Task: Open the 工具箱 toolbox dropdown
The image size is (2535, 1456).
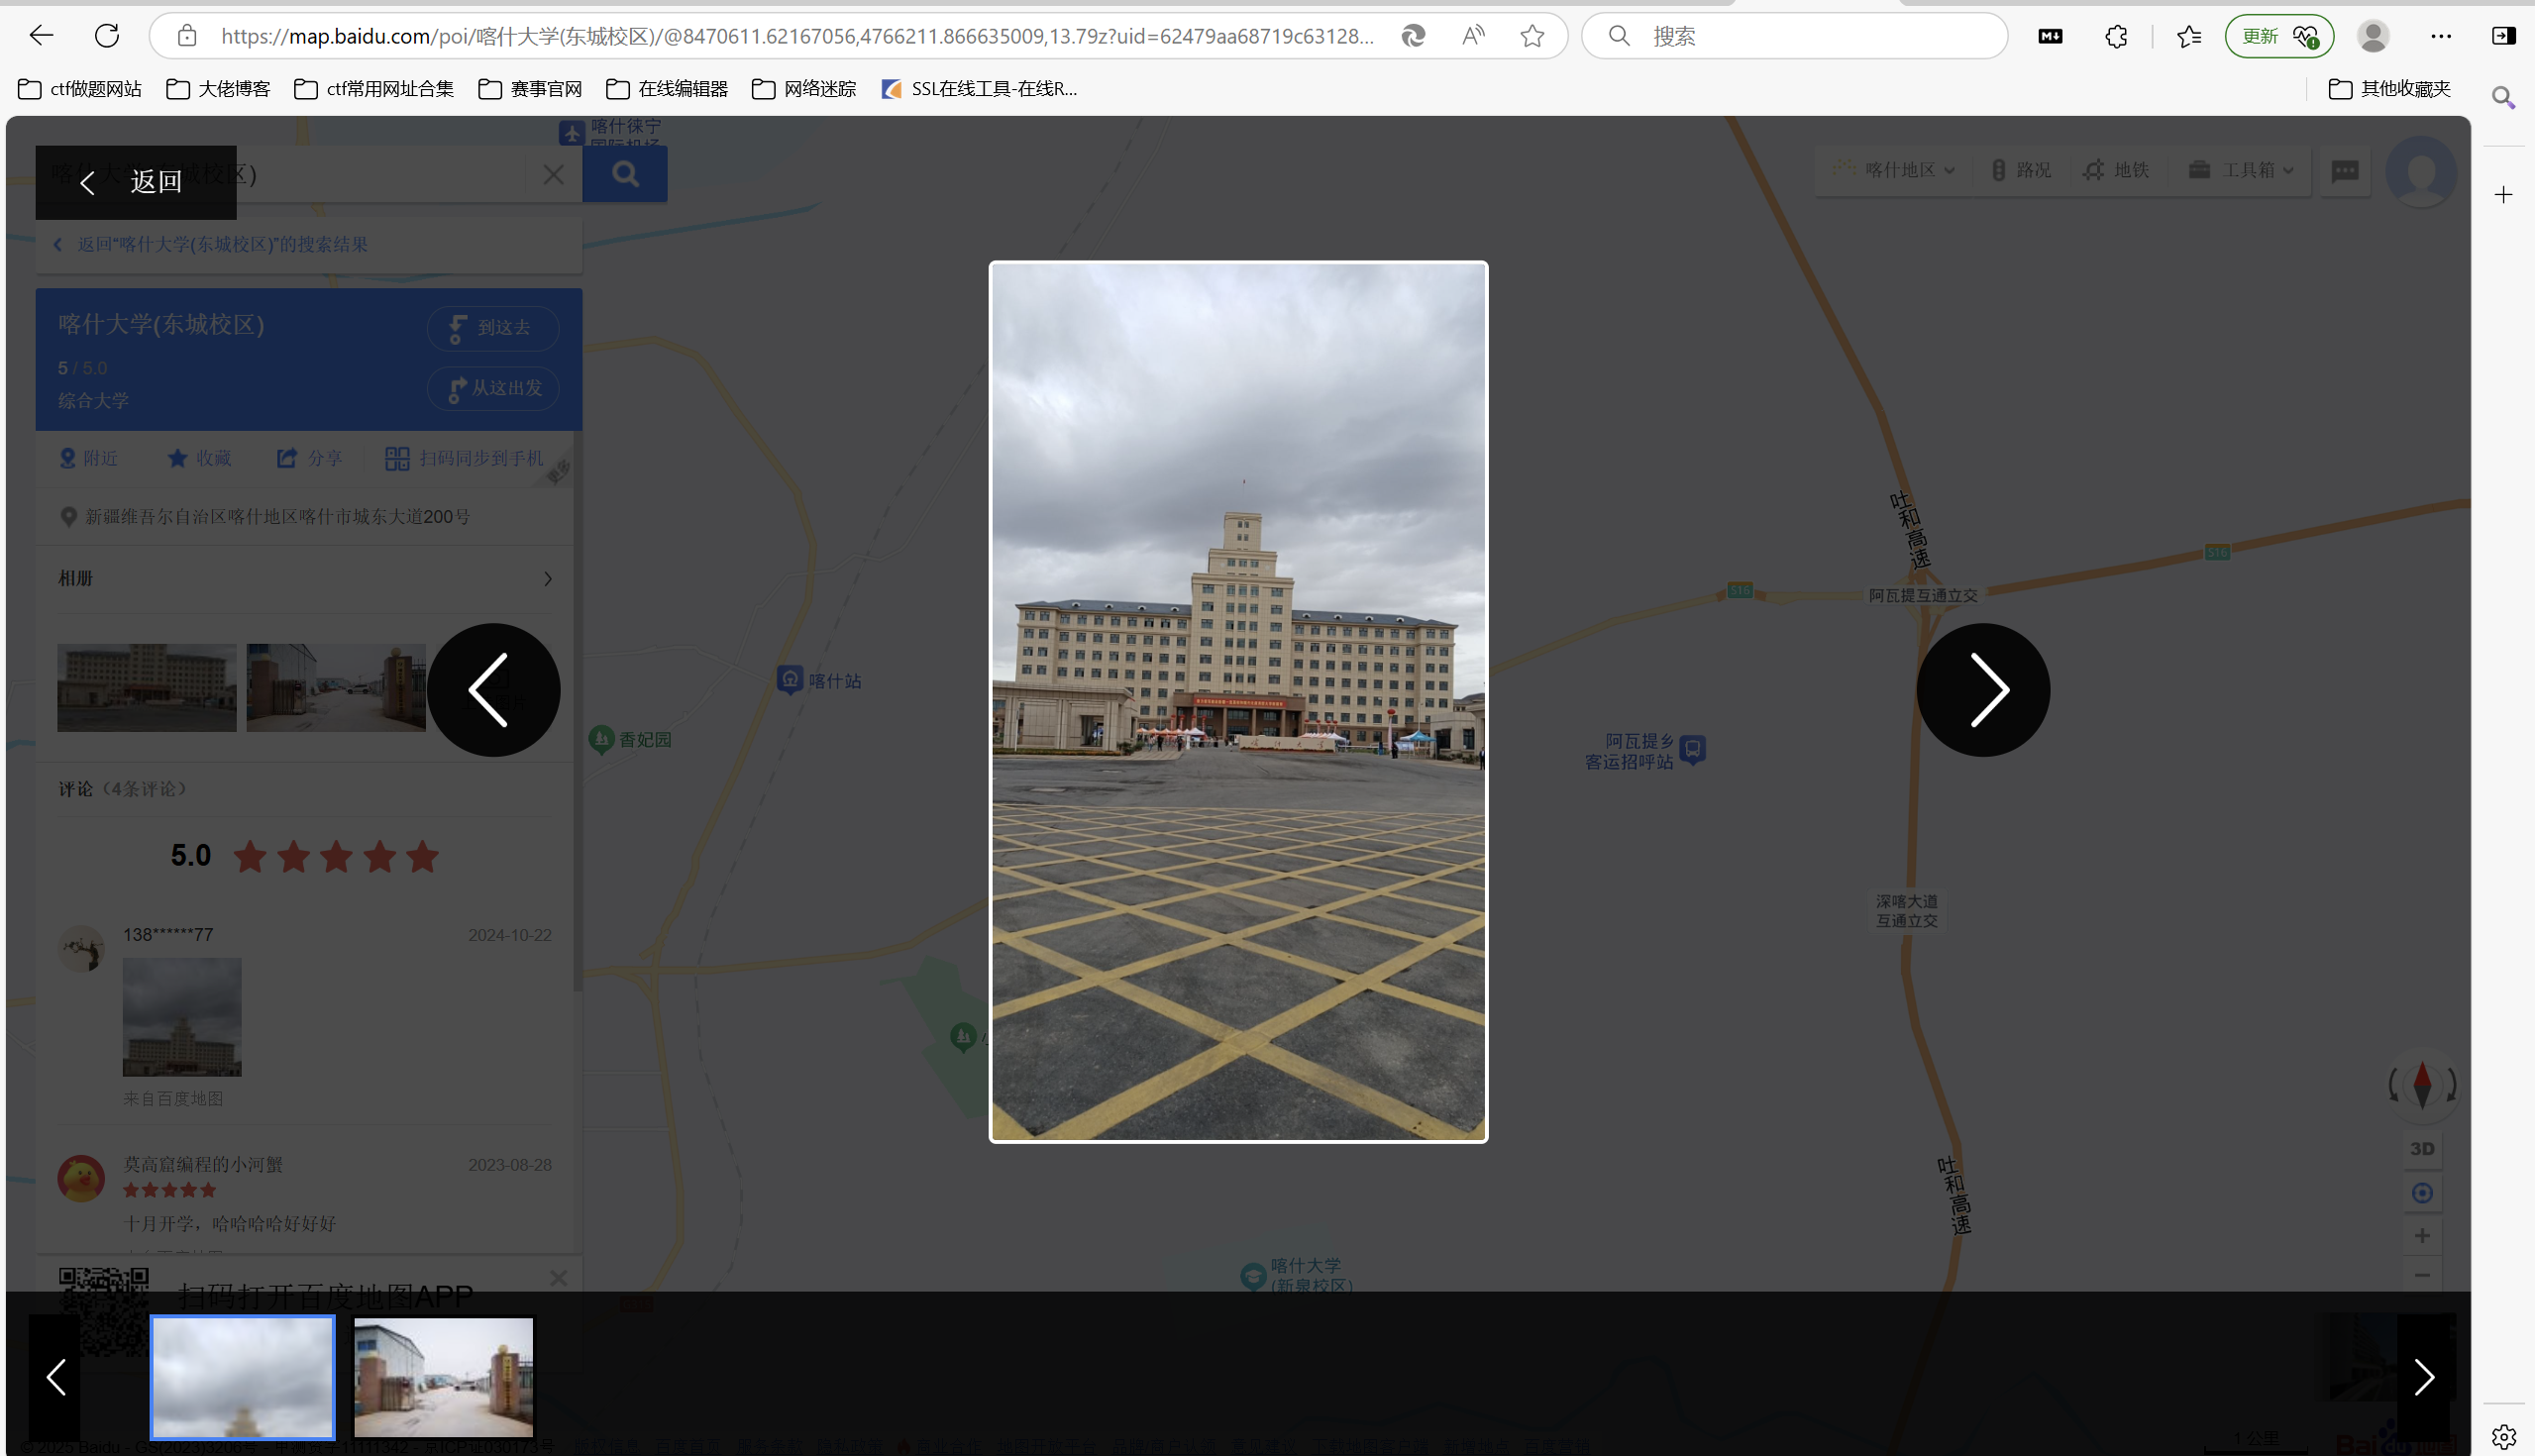Action: [x=2240, y=170]
